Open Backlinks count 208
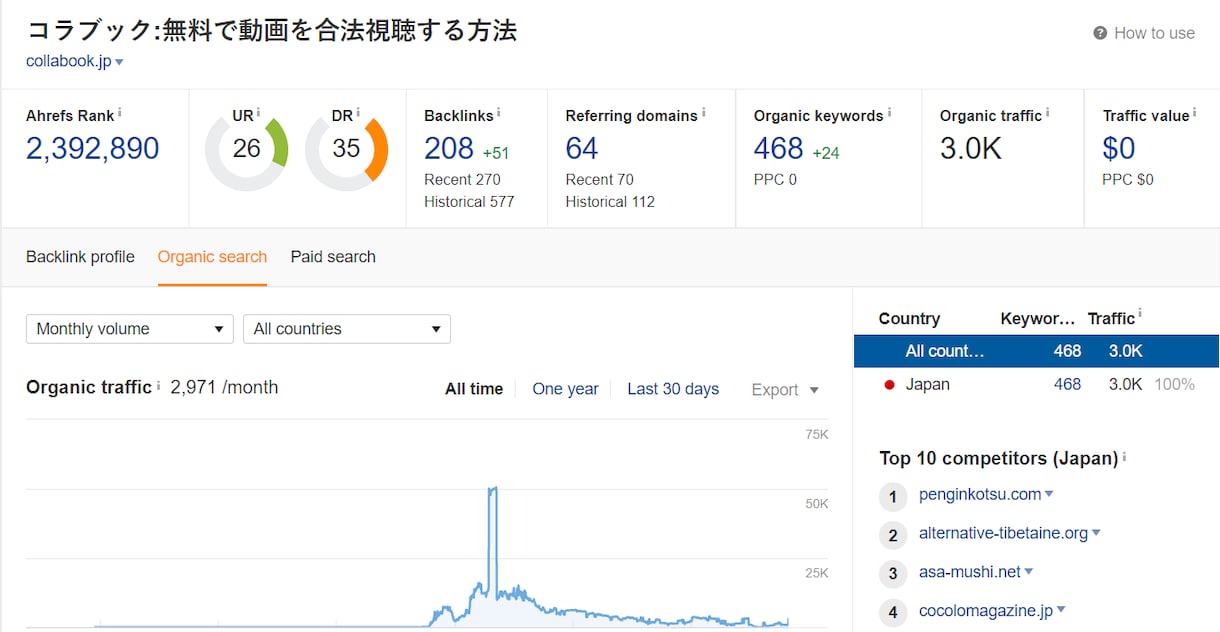Screen dimensions: 1220x632 449,149
